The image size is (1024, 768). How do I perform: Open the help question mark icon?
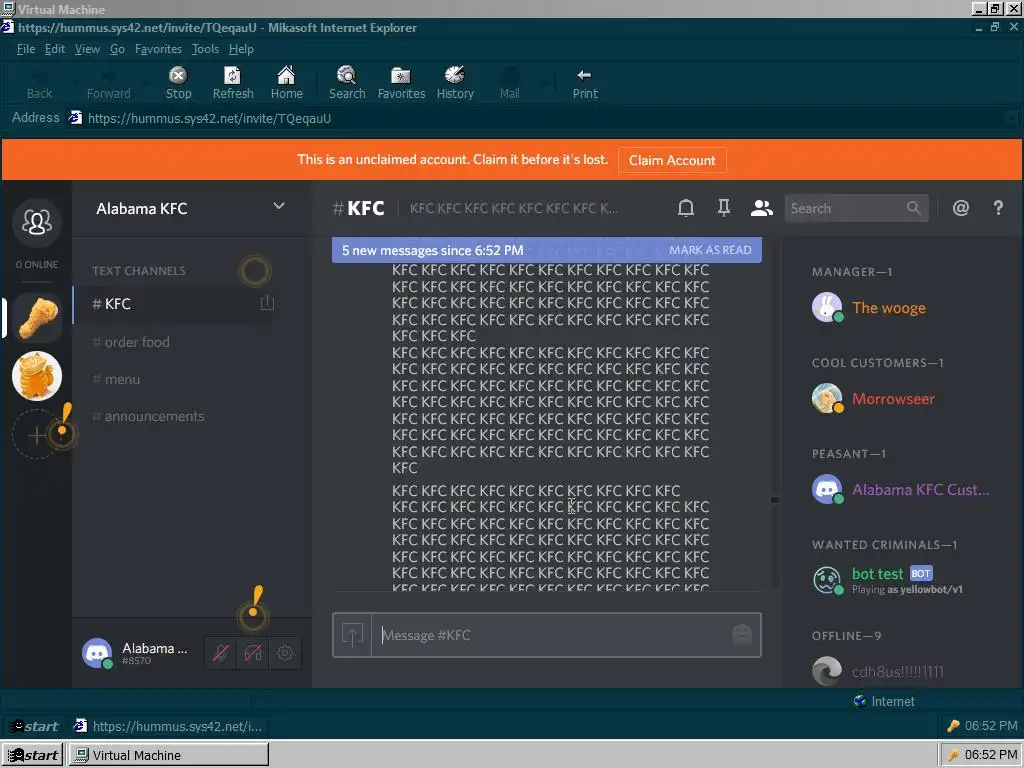tap(998, 208)
